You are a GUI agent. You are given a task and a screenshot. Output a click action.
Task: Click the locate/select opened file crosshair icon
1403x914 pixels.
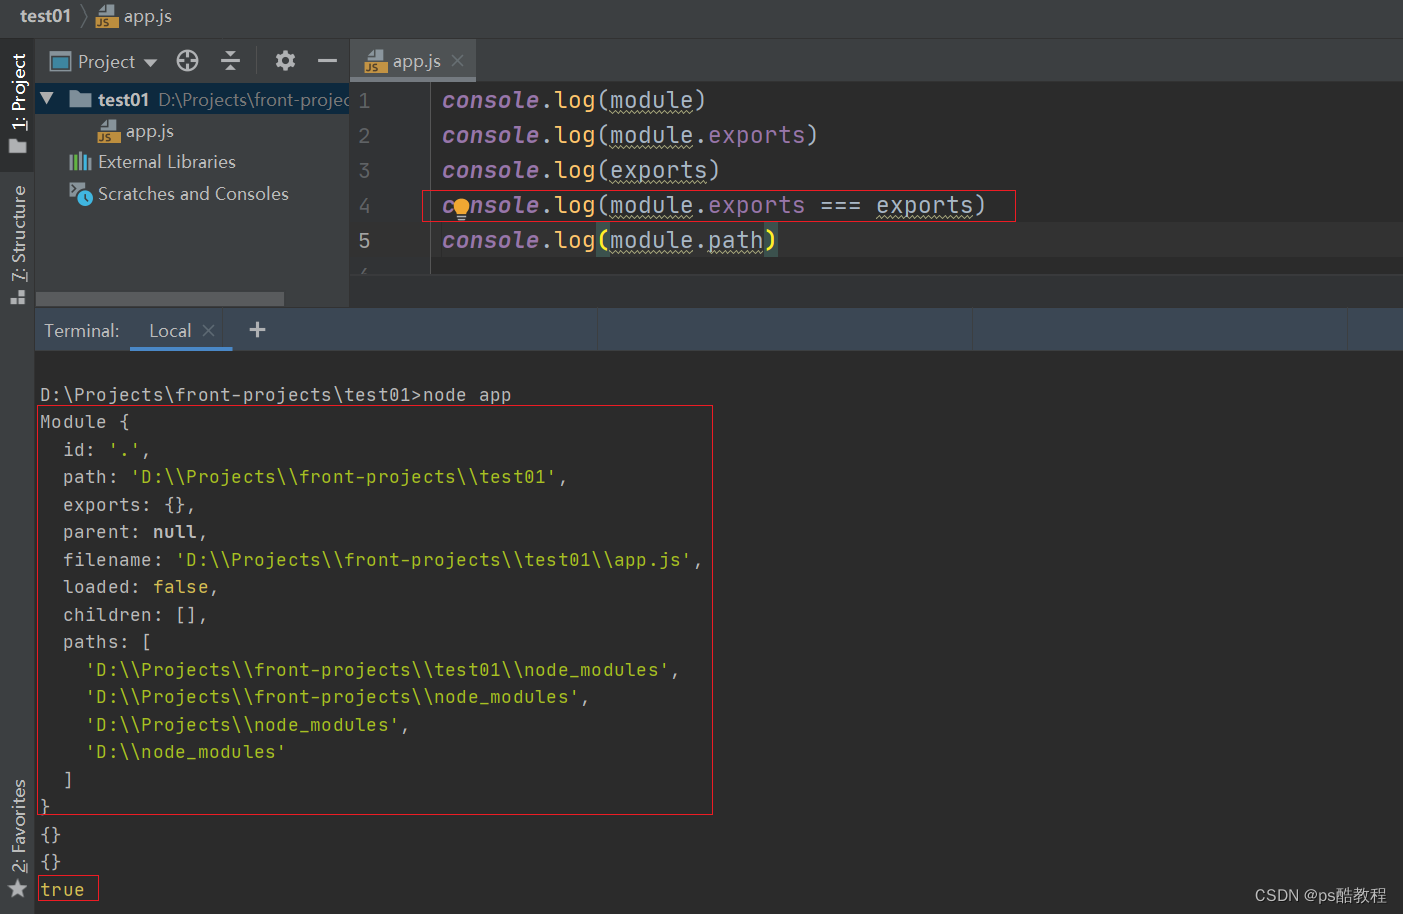click(x=187, y=61)
